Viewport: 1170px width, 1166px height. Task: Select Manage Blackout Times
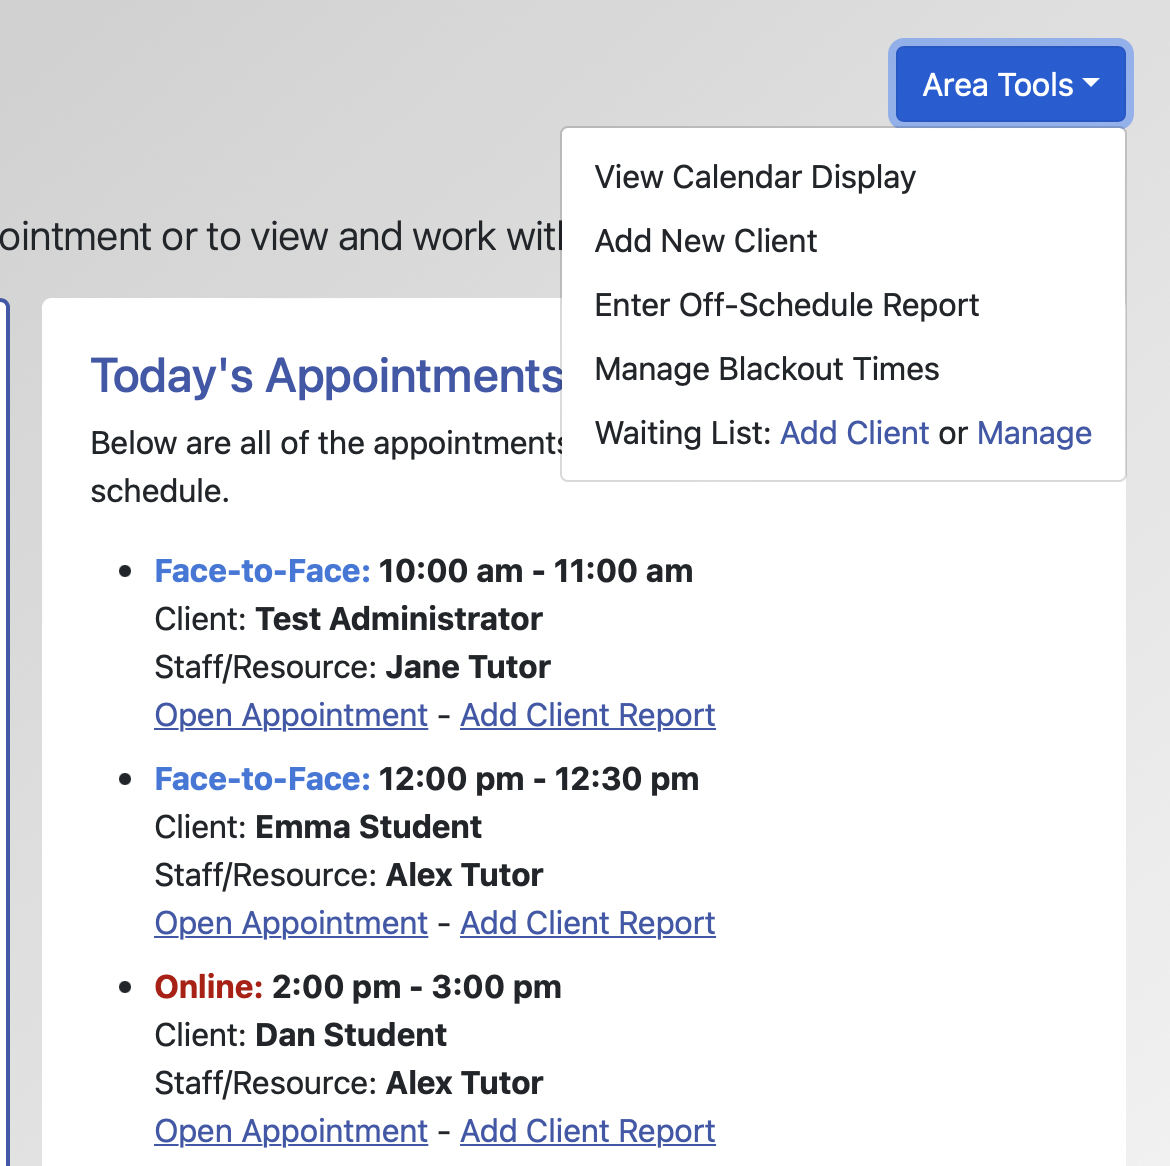point(767,369)
